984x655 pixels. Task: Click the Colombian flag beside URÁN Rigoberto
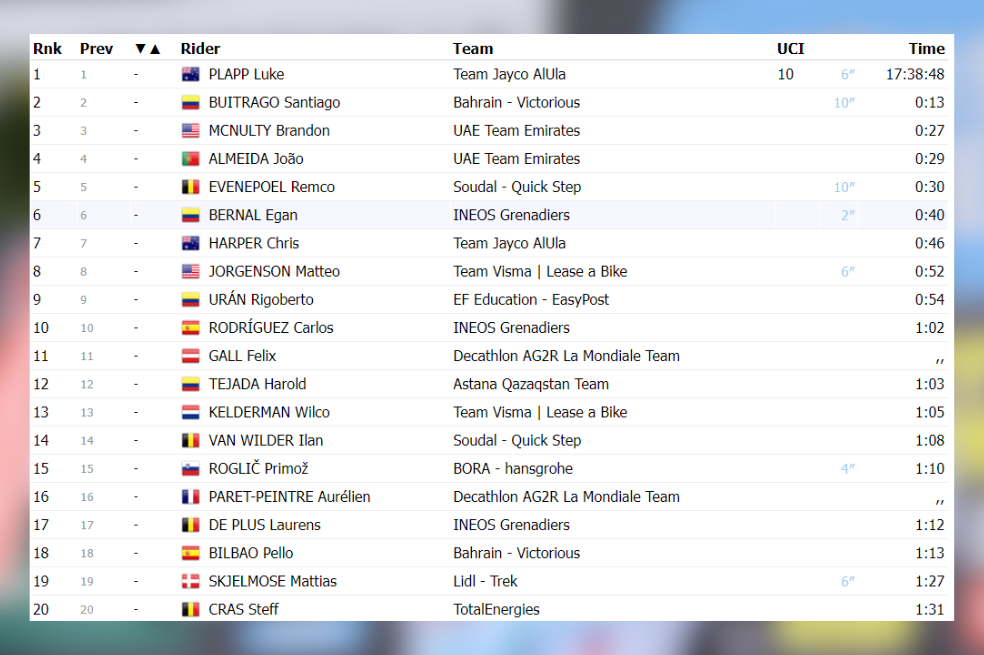(191, 300)
